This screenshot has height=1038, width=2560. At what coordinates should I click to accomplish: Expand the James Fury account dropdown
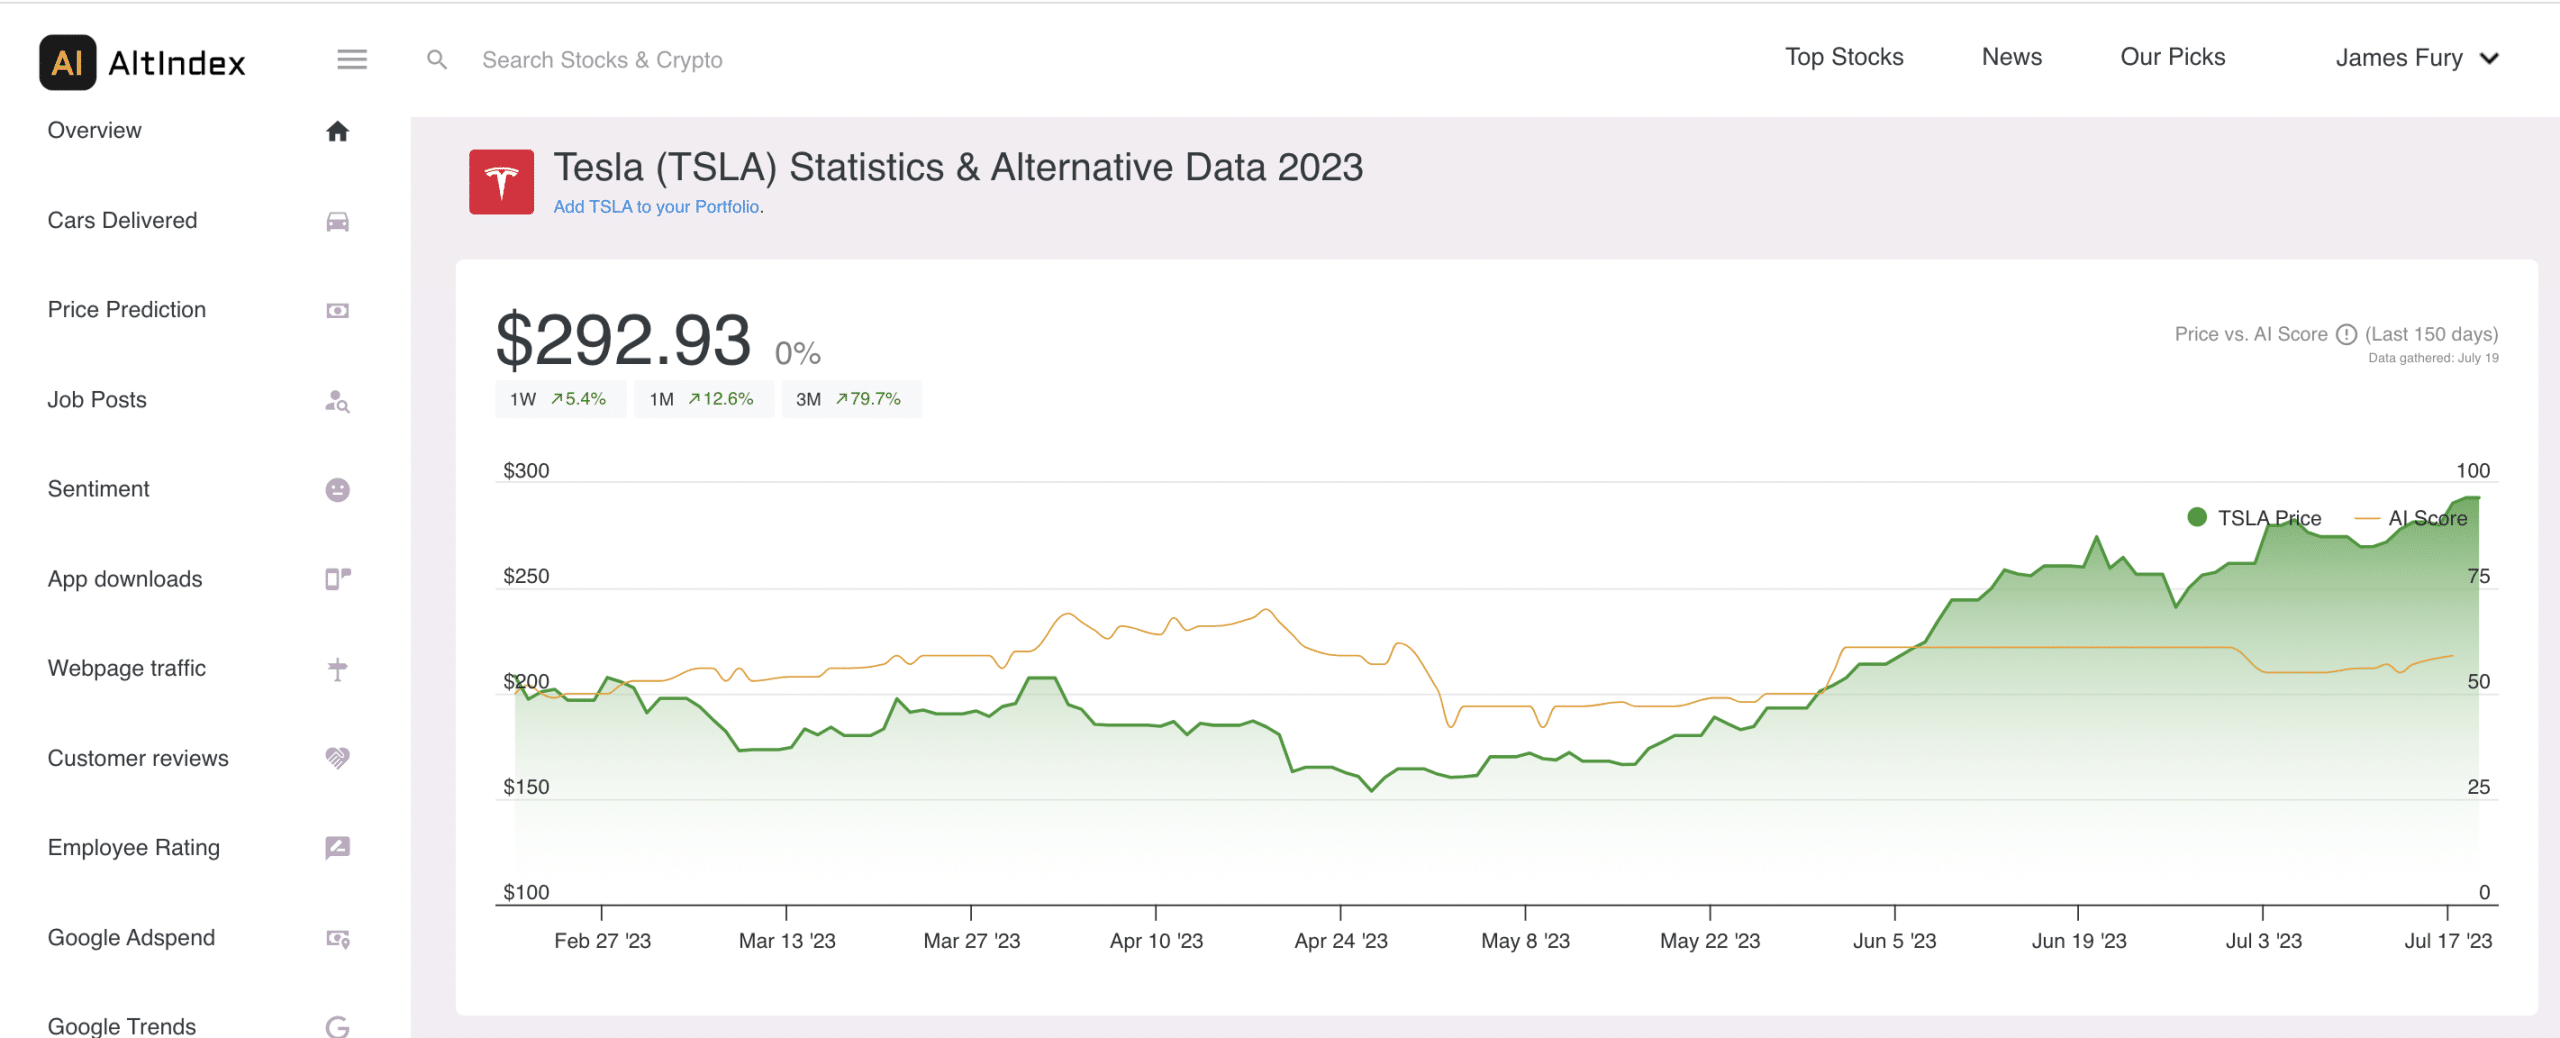click(2417, 58)
